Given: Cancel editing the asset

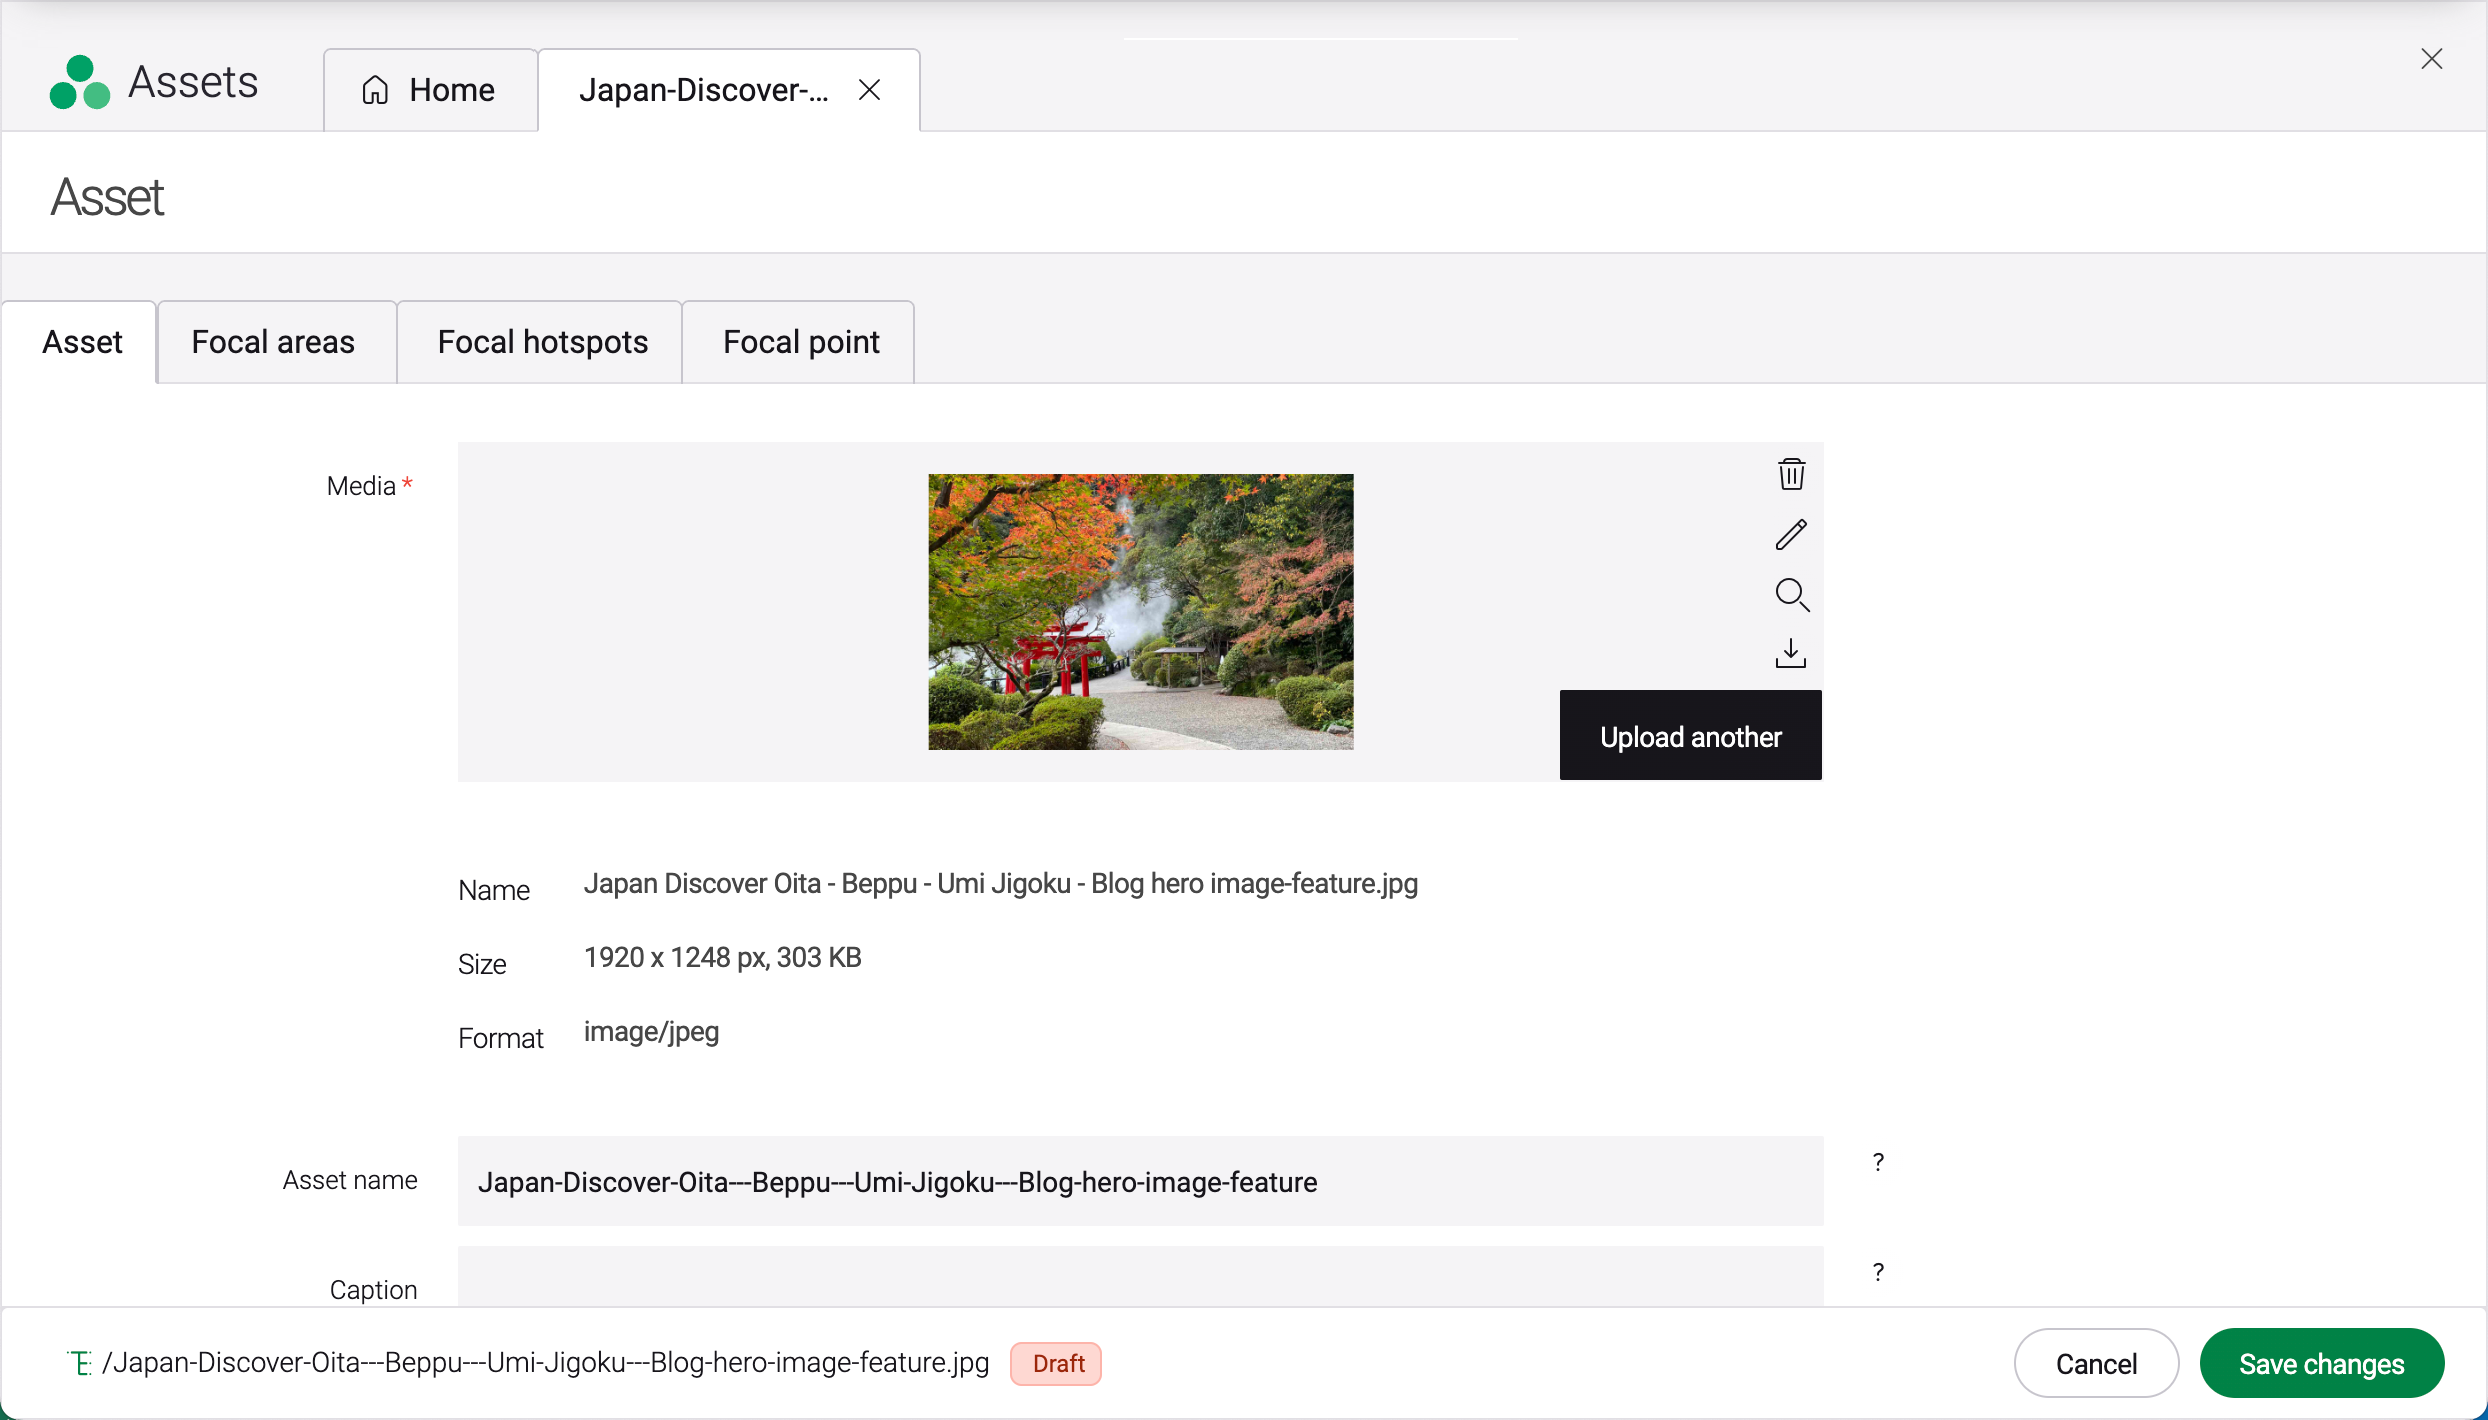Looking at the screenshot, I should pos(2096,1364).
